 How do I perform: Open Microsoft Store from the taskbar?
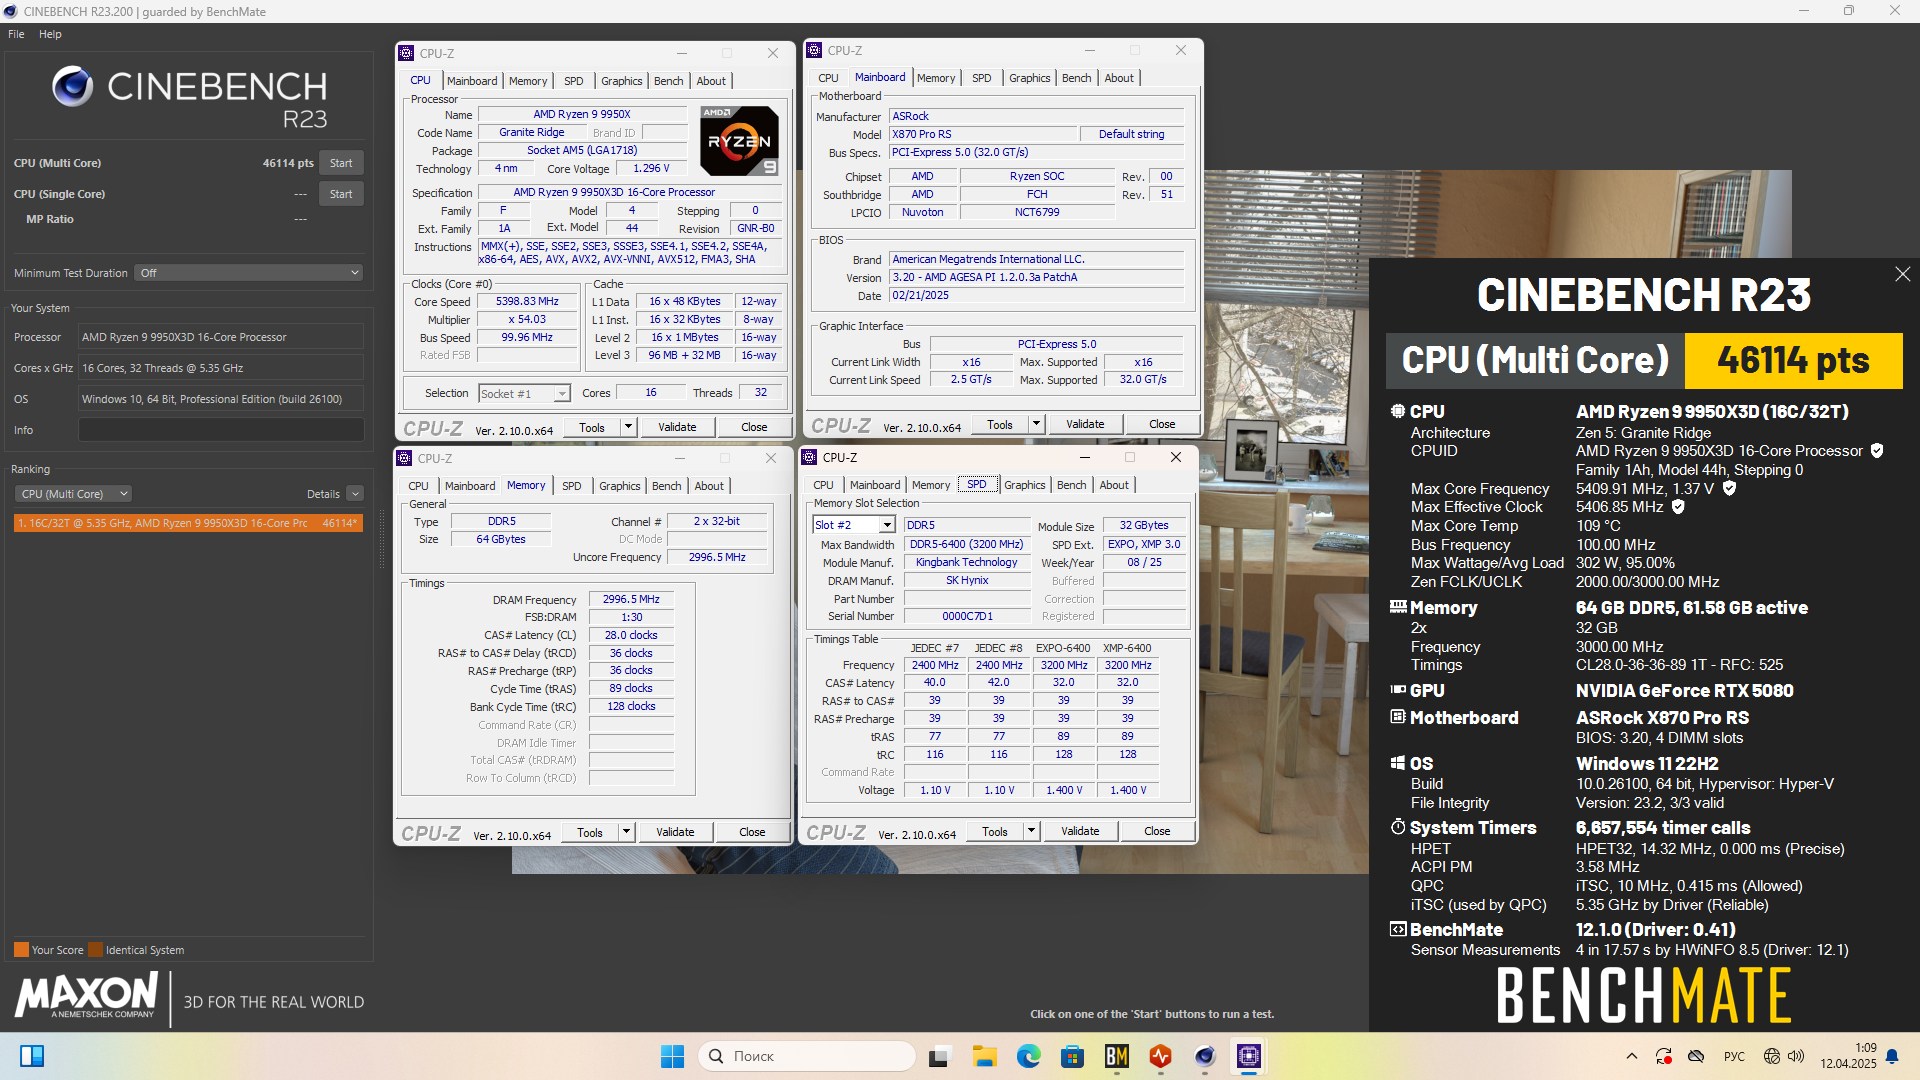point(1072,1056)
